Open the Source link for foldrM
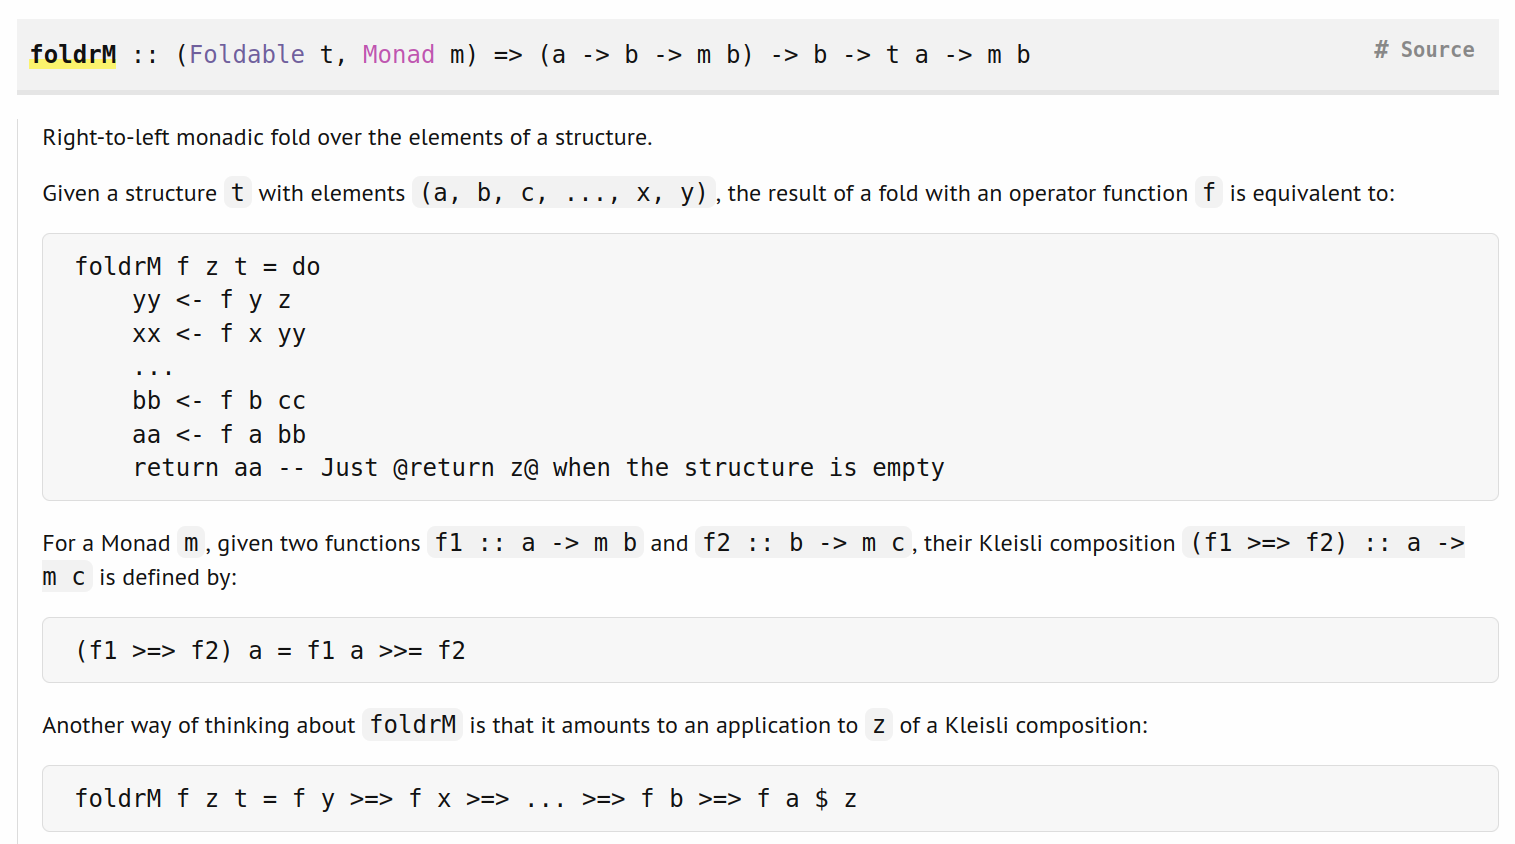The height and width of the screenshot is (844, 1515). 1437,50
